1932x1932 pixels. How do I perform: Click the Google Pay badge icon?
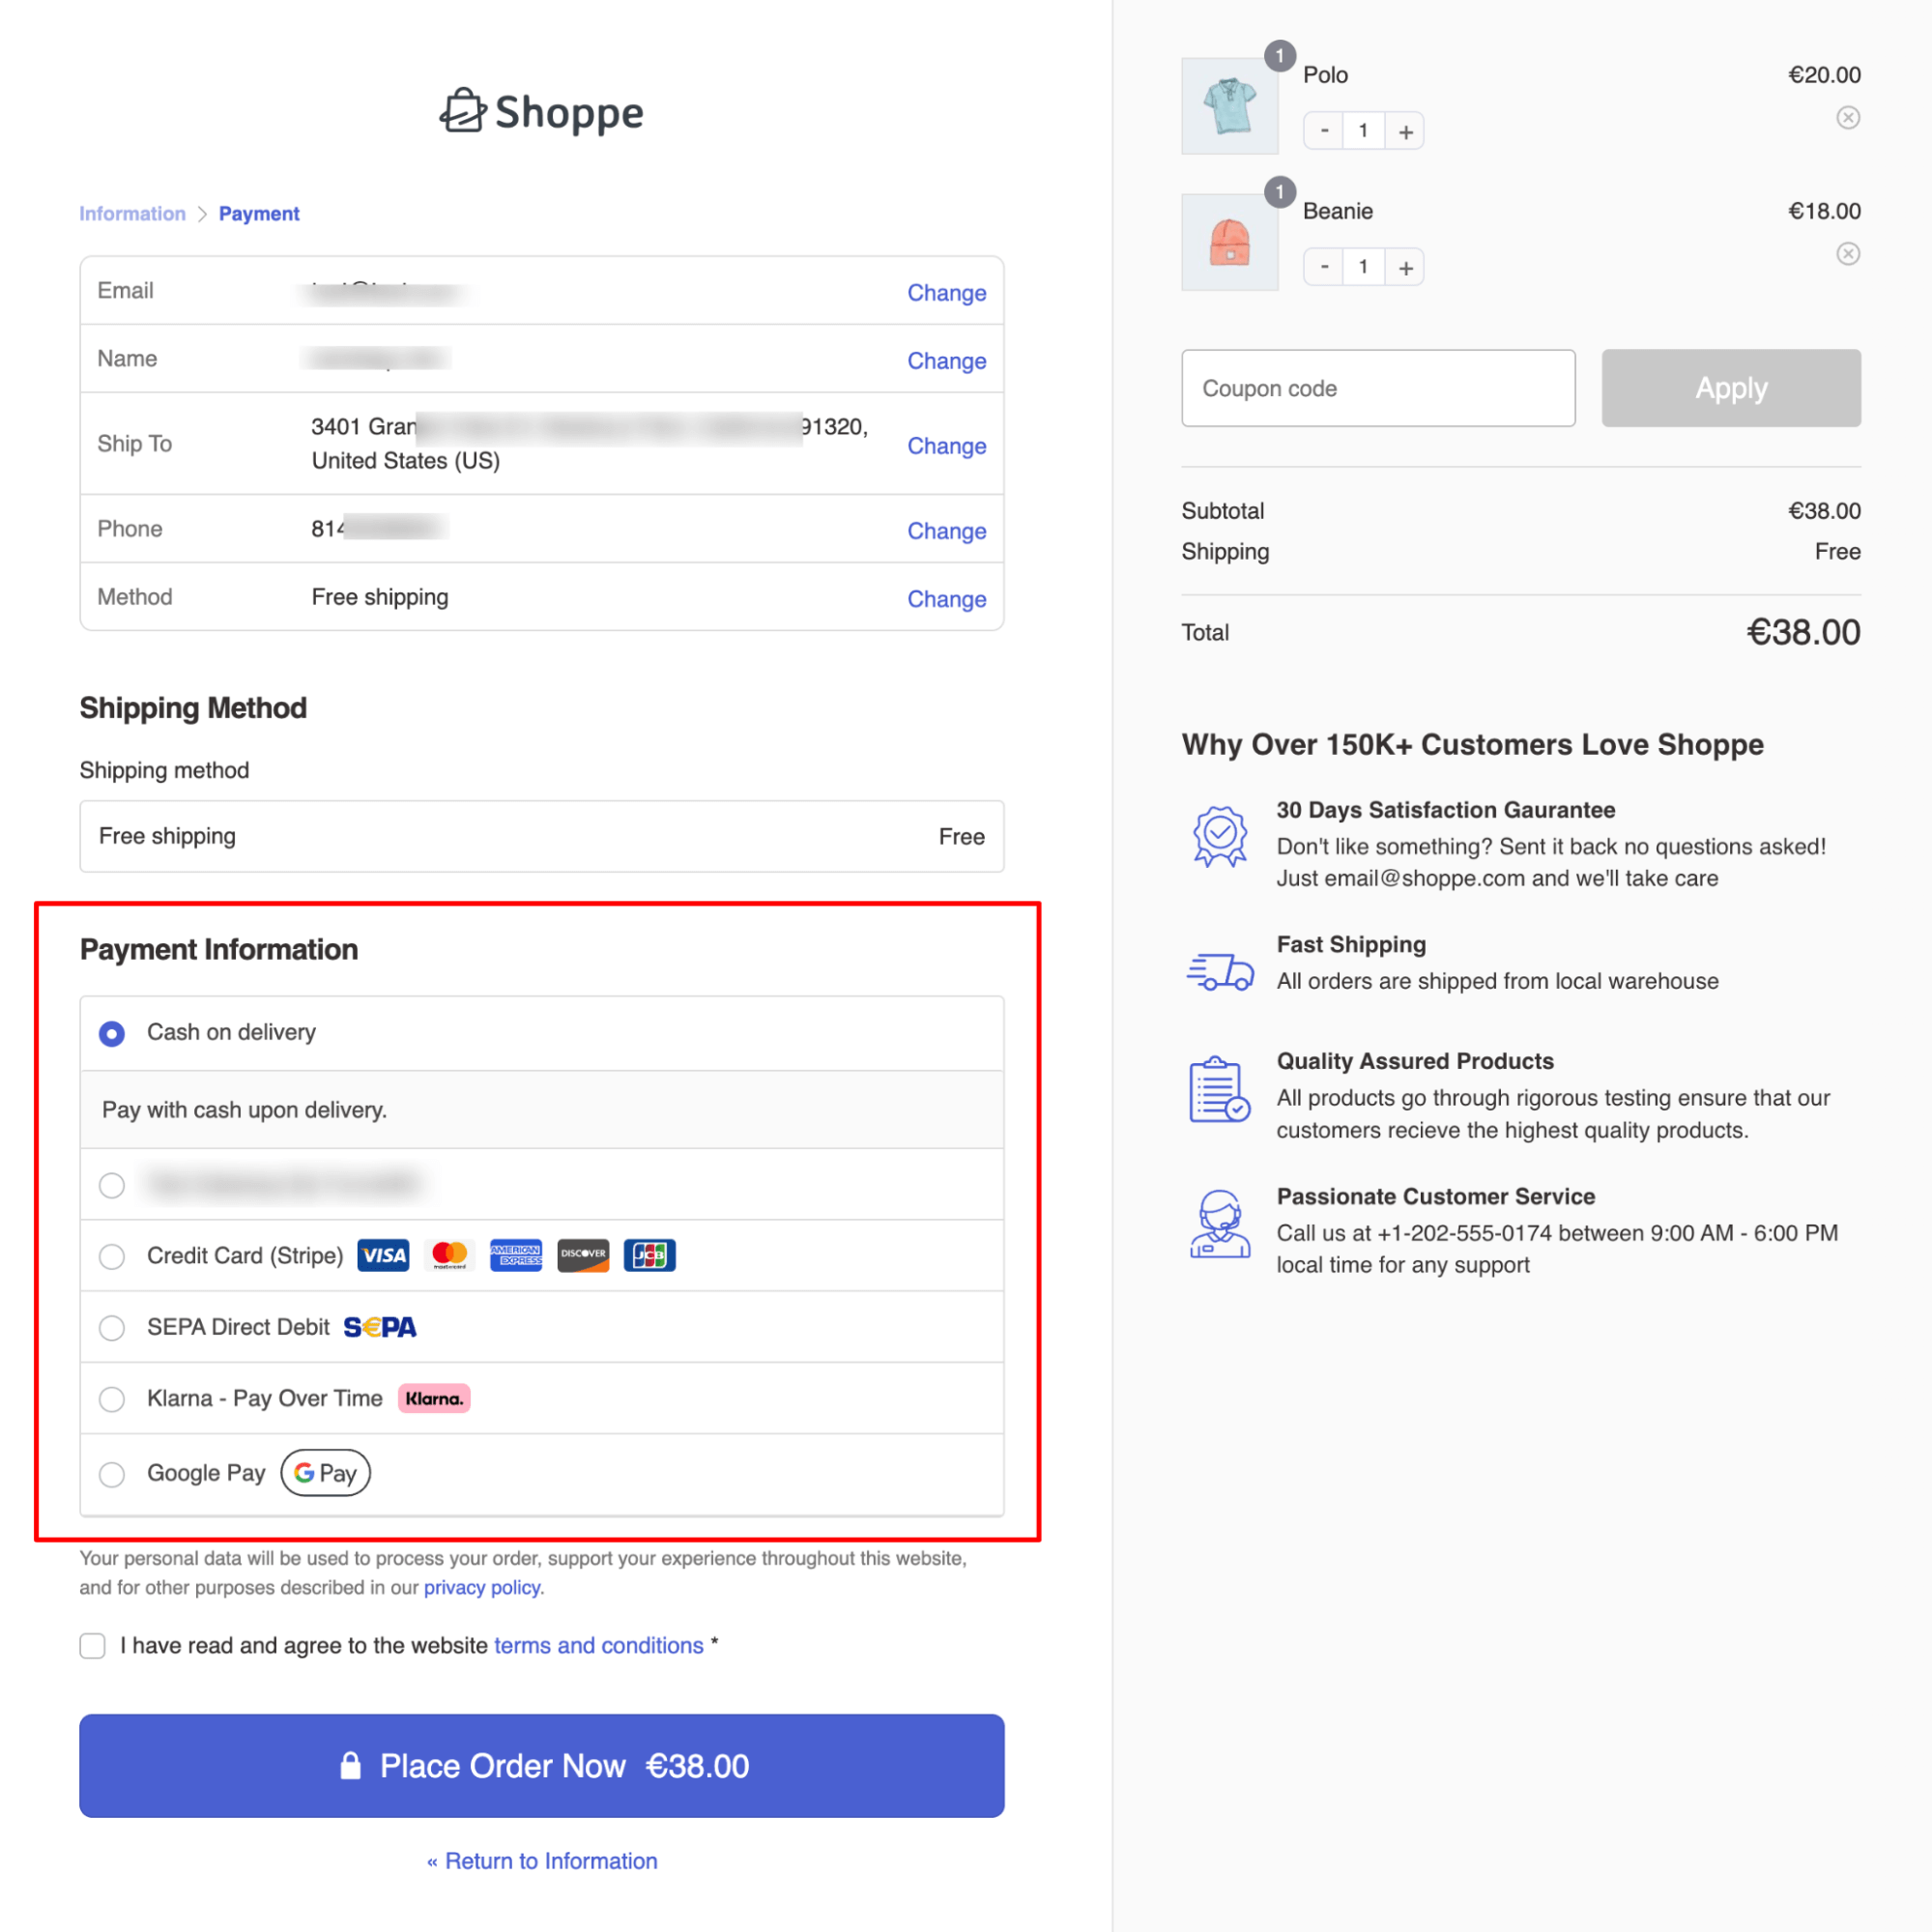point(325,1472)
